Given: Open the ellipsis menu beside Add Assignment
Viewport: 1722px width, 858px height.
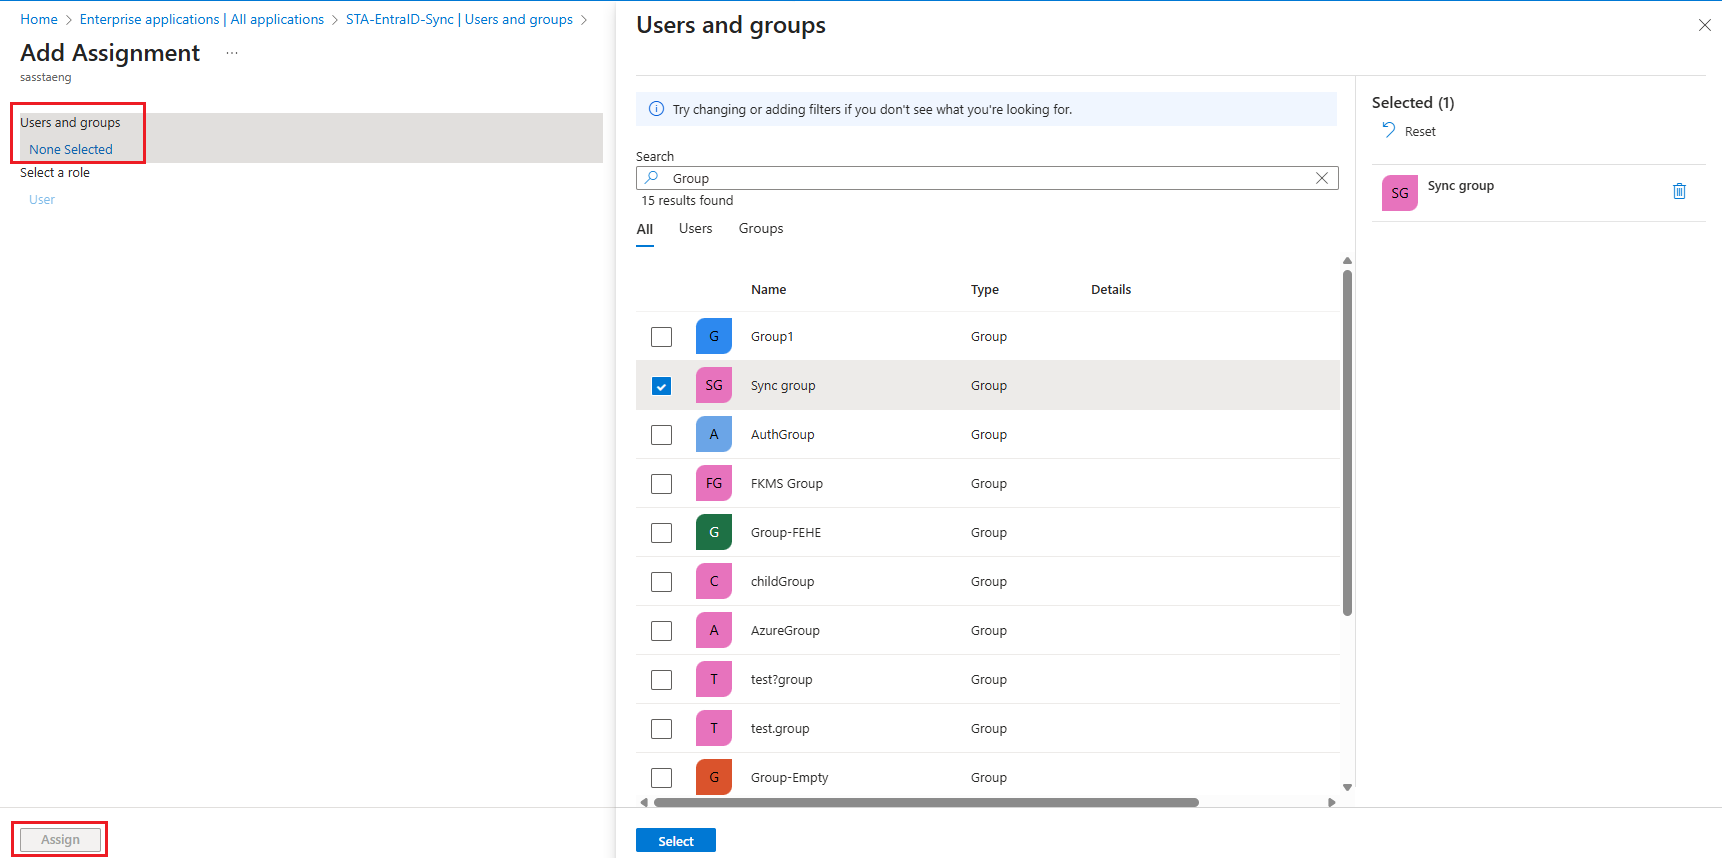Looking at the screenshot, I should point(232,53).
